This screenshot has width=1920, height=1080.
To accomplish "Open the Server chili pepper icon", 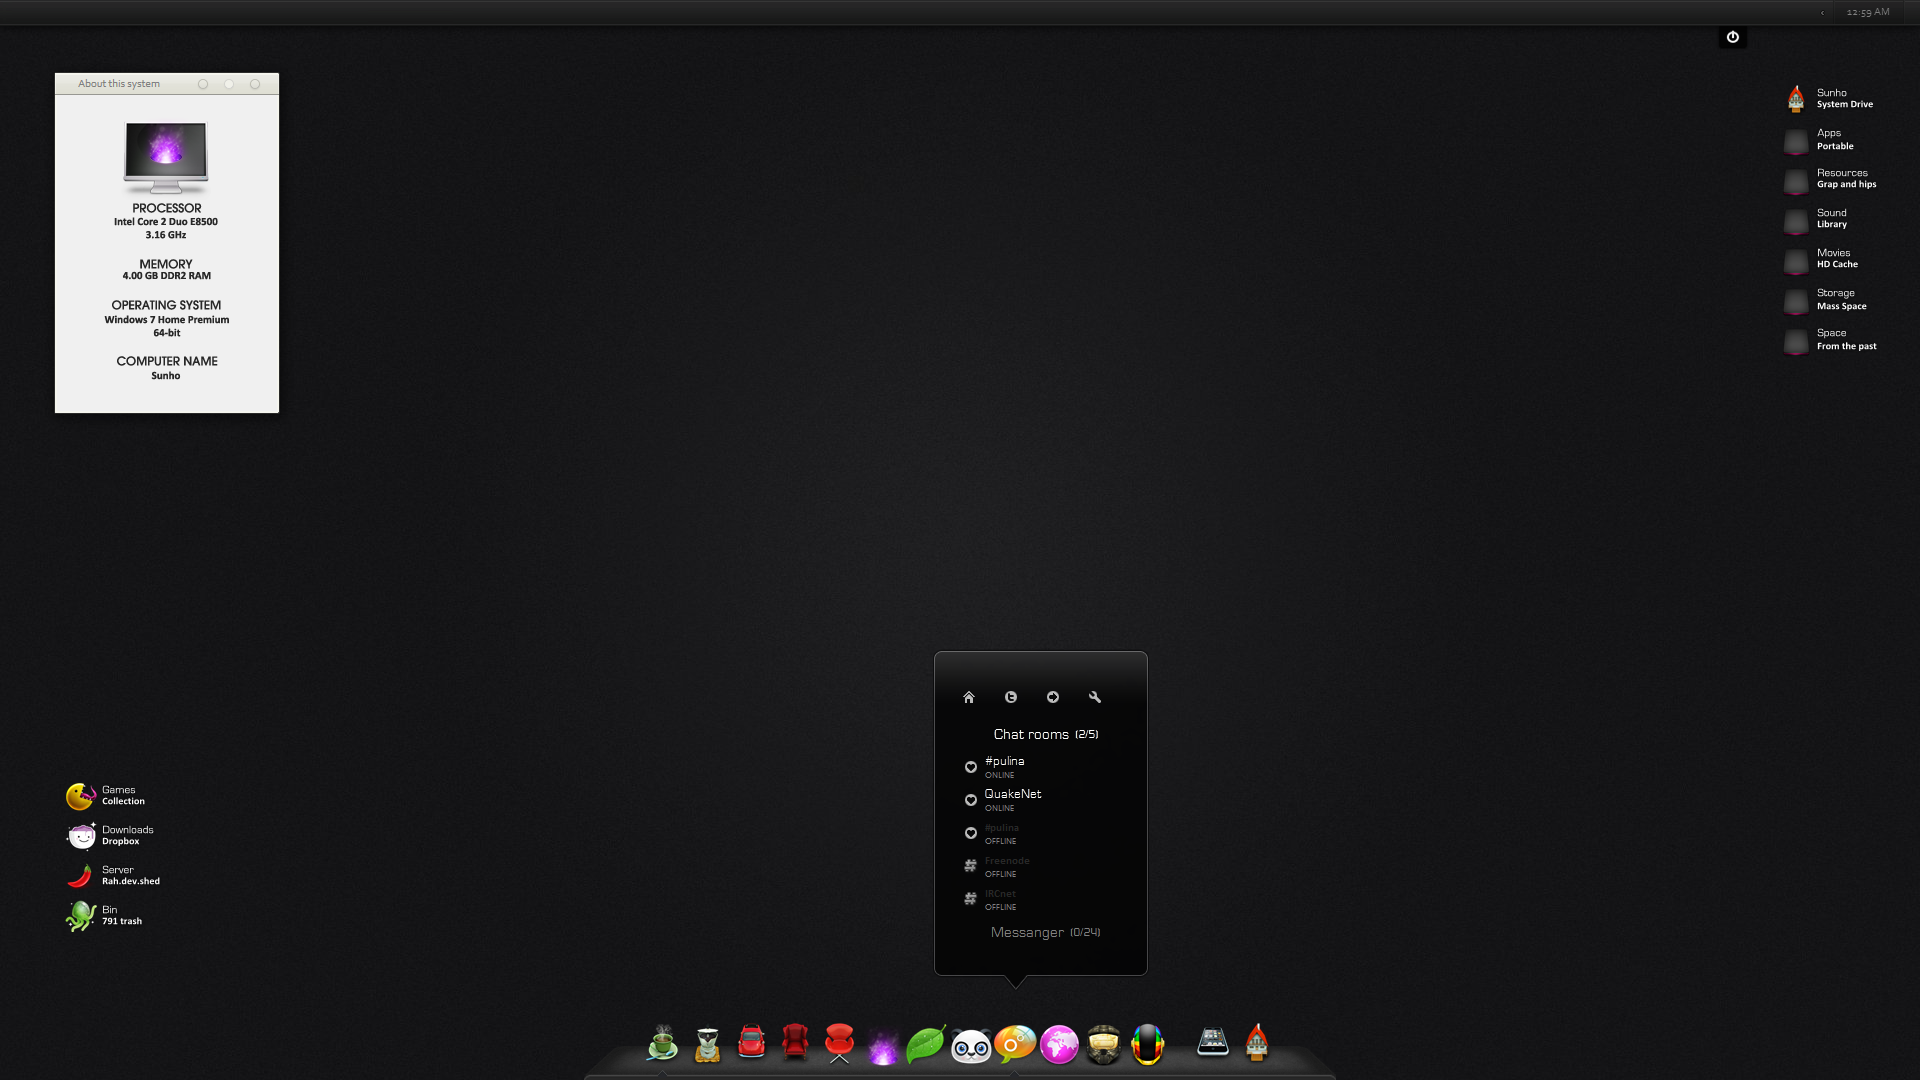I will (79, 876).
